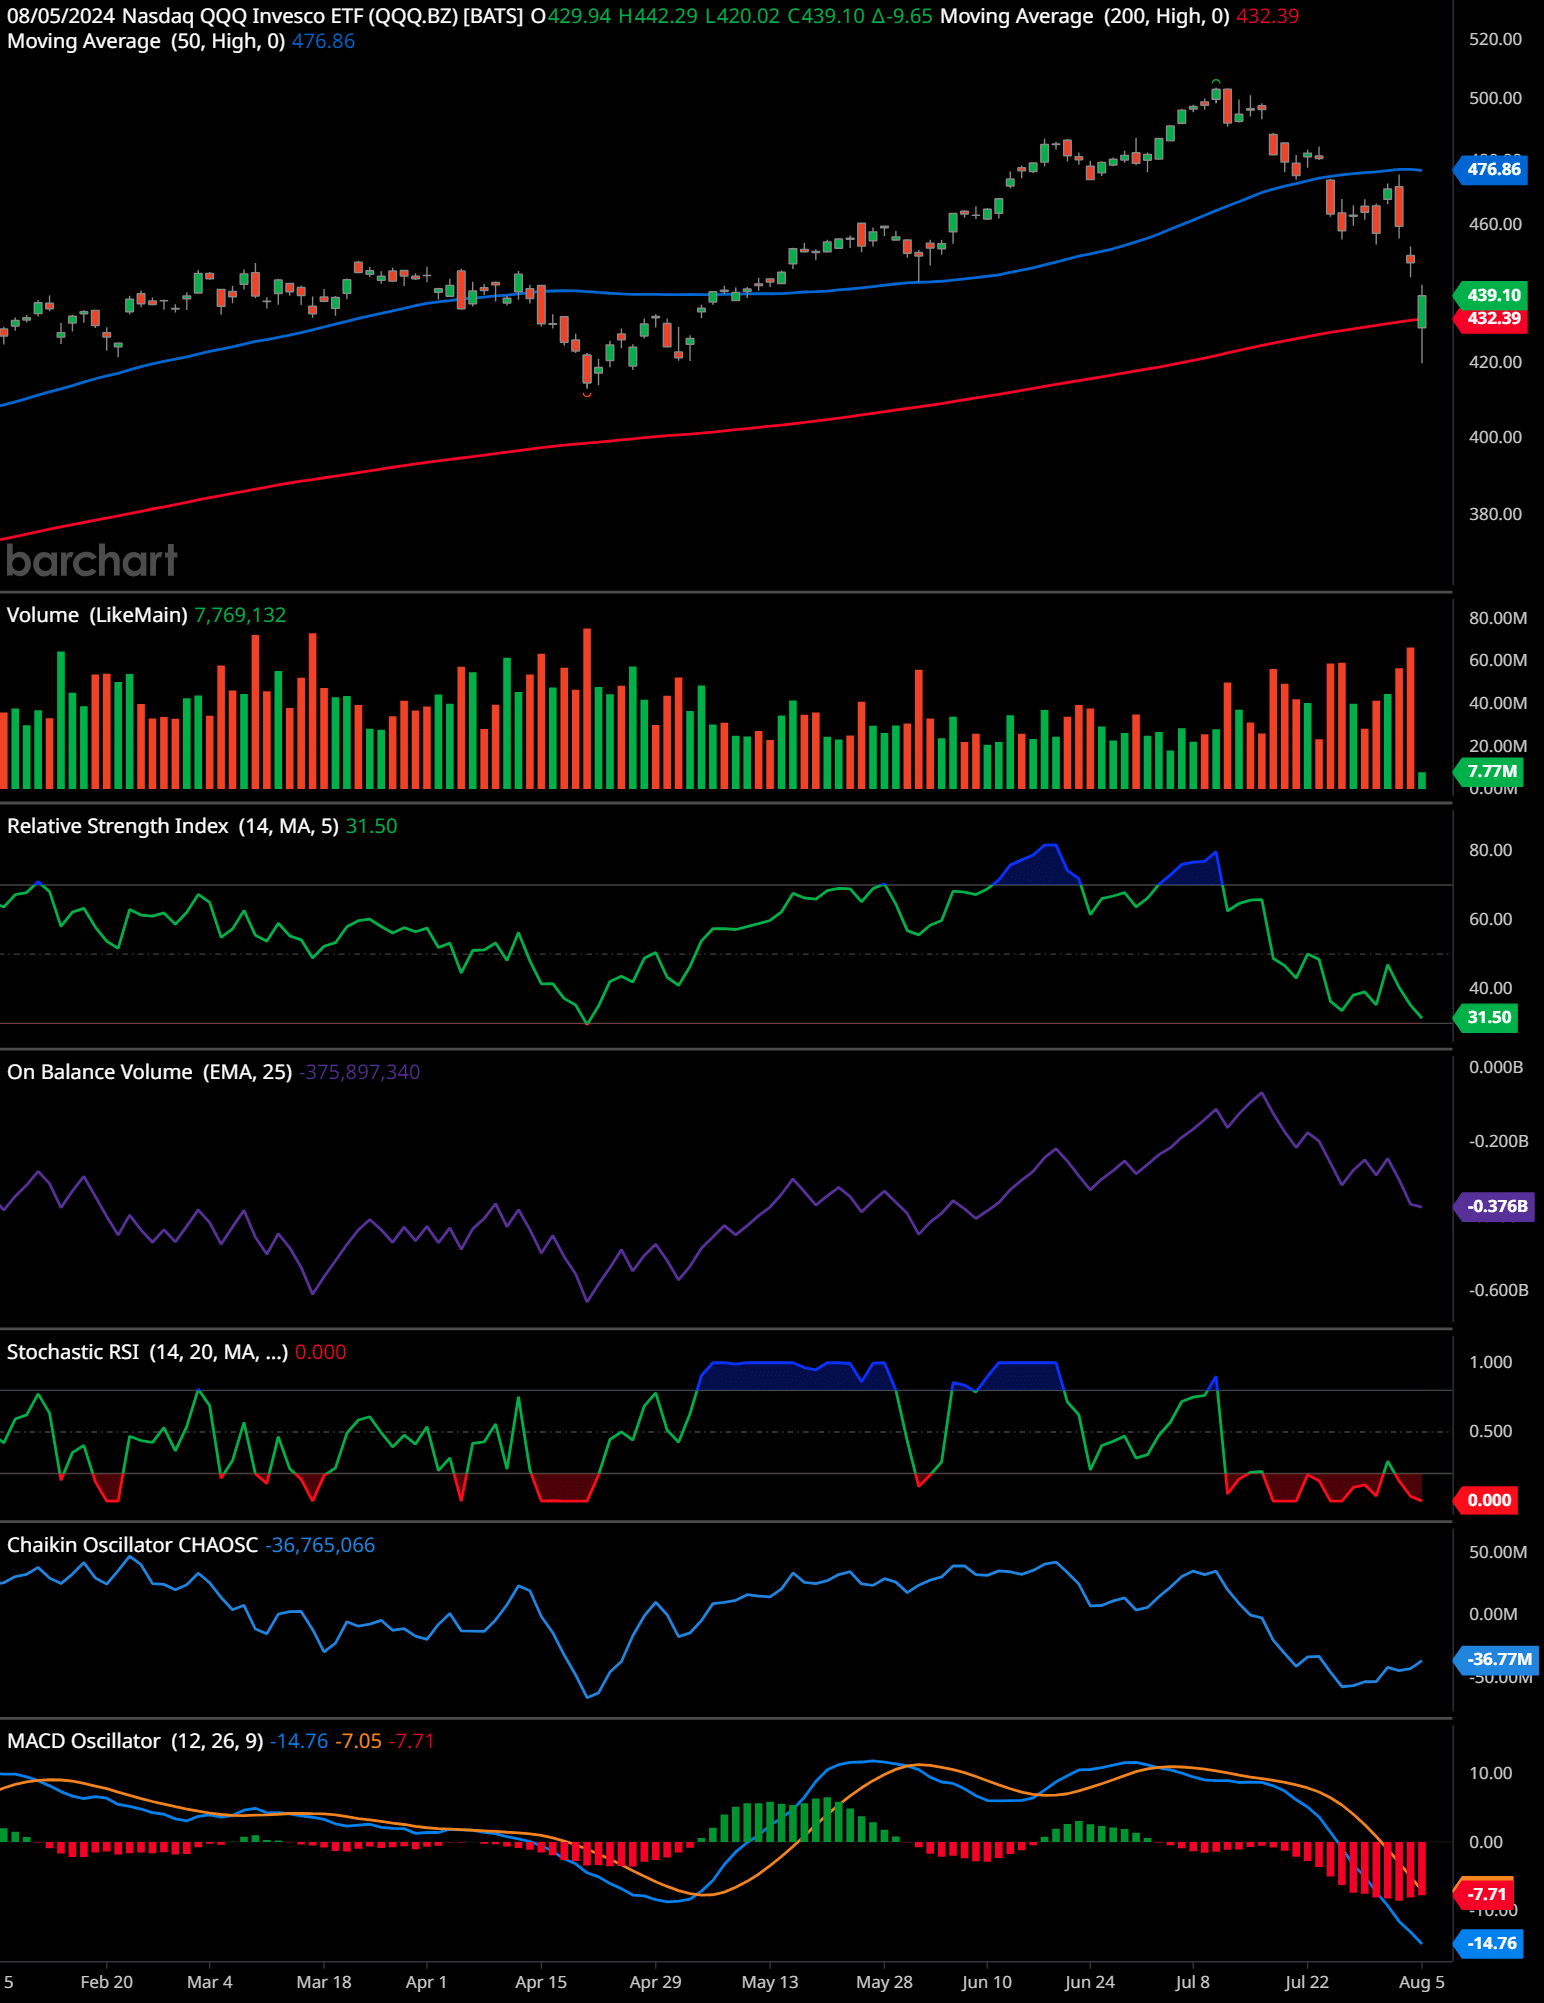Click the Open value O429.94 in header
1544x2003 pixels.
[571, 16]
